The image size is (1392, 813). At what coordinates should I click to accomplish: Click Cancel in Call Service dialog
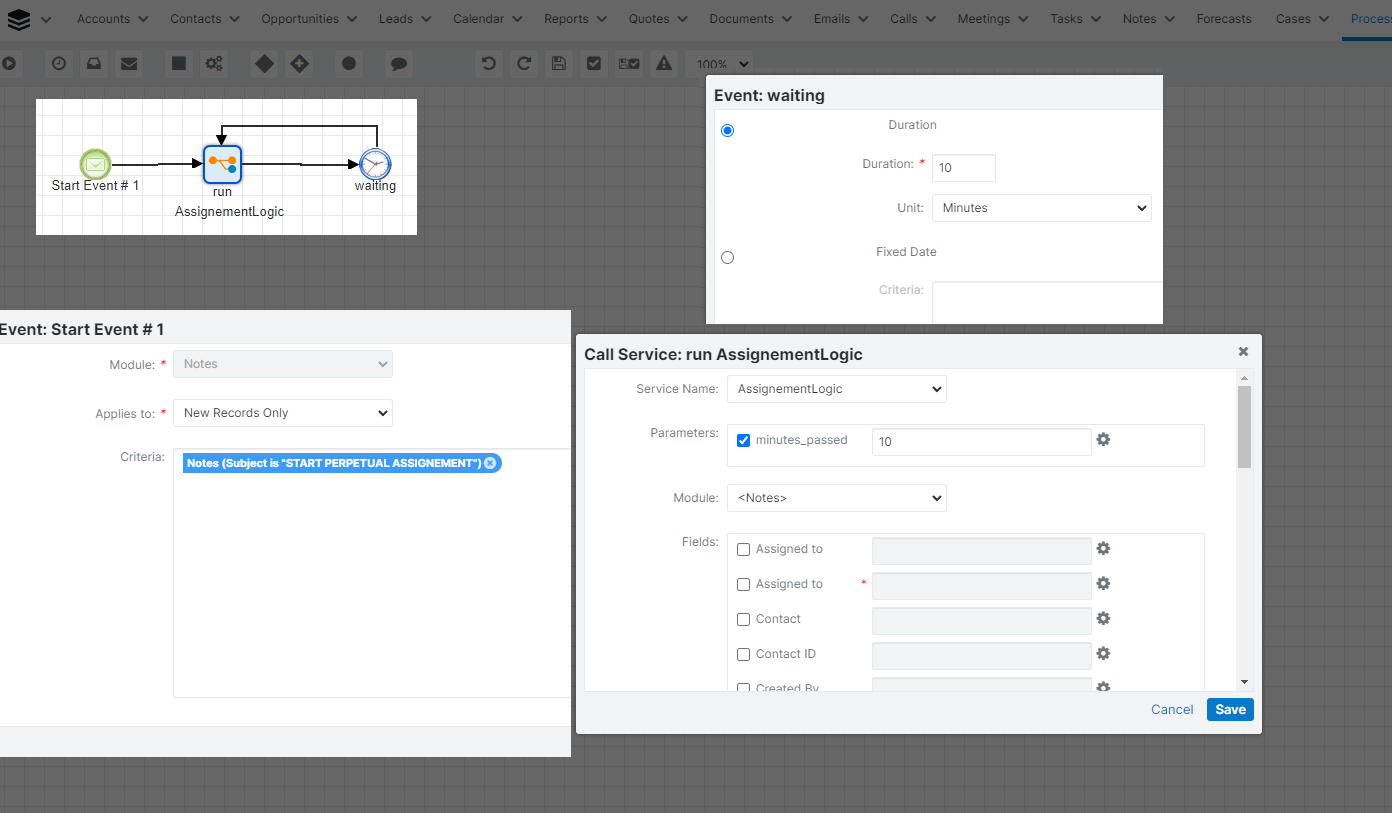pos(1172,709)
